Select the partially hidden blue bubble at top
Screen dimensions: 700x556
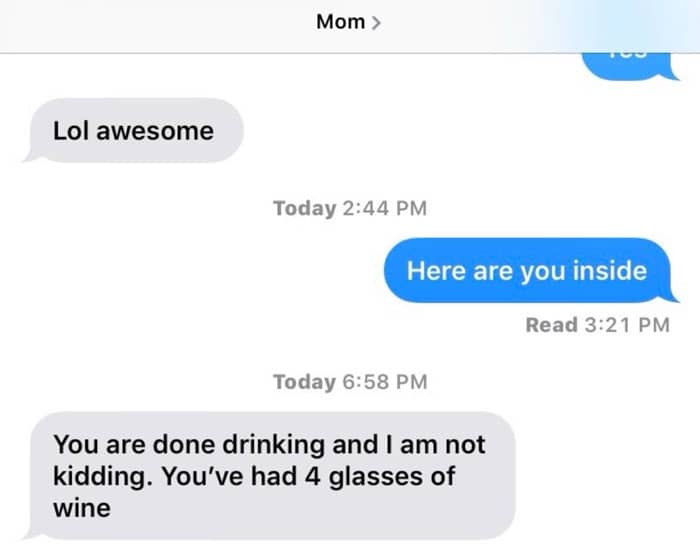[x=630, y=63]
